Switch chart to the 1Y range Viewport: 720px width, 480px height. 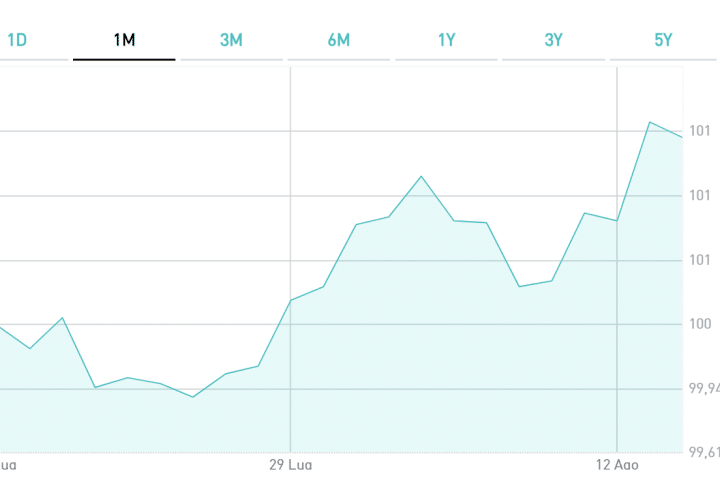click(446, 40)
